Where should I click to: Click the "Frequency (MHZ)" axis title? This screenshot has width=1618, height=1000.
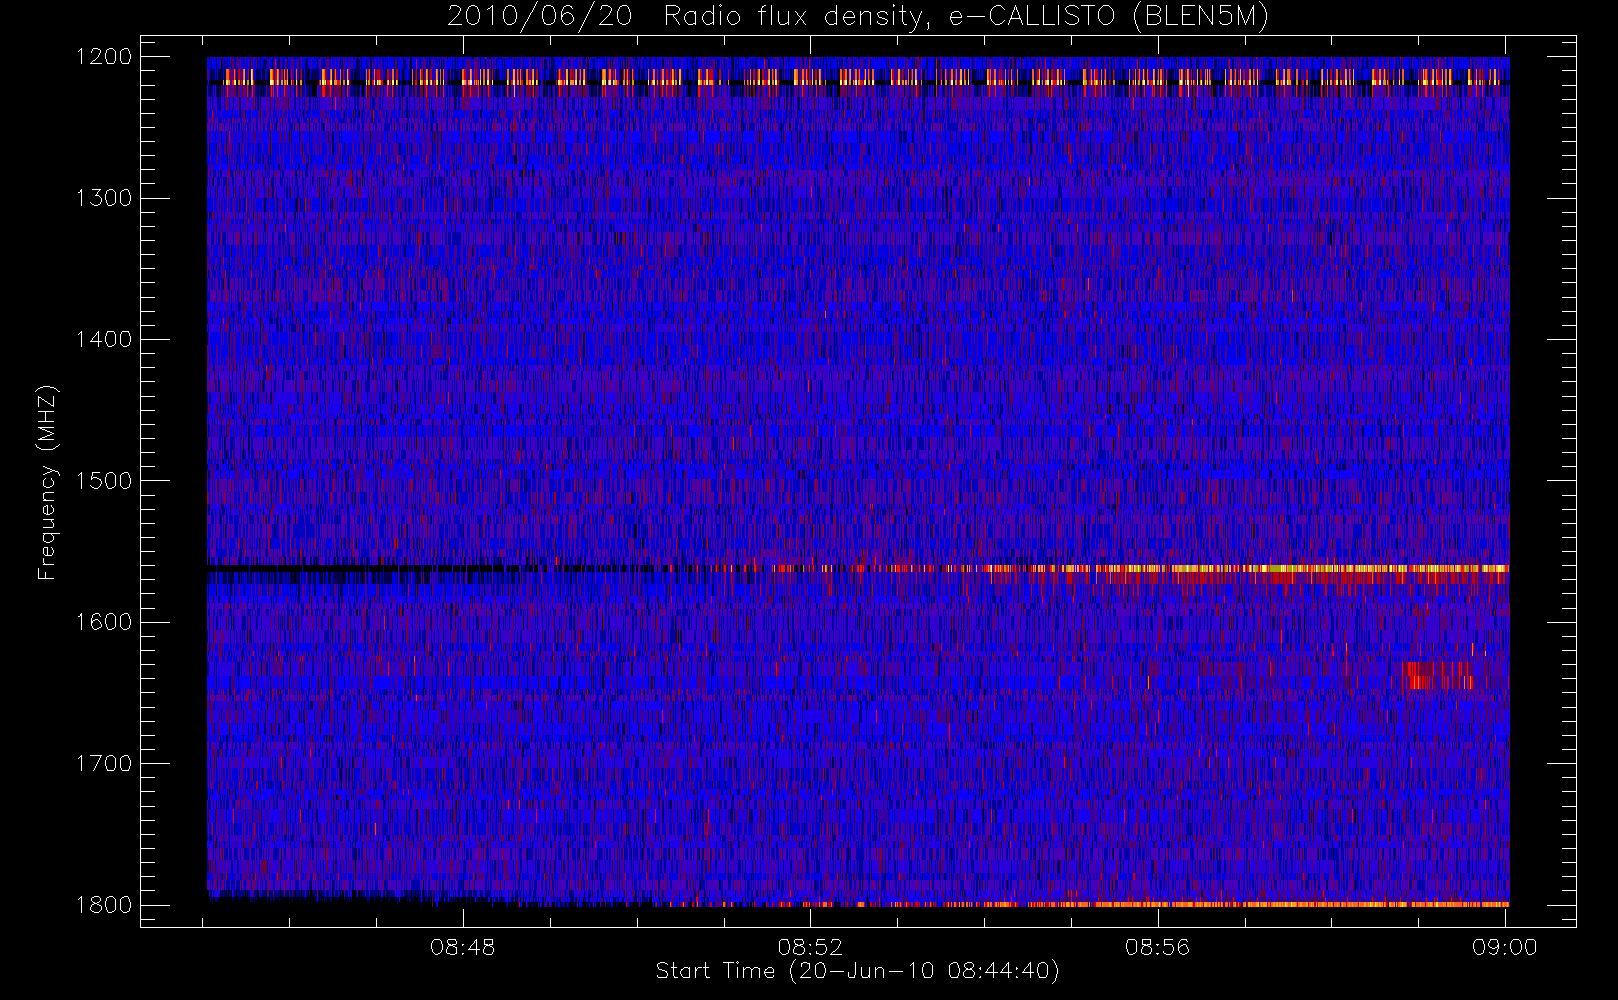(47, 482)
